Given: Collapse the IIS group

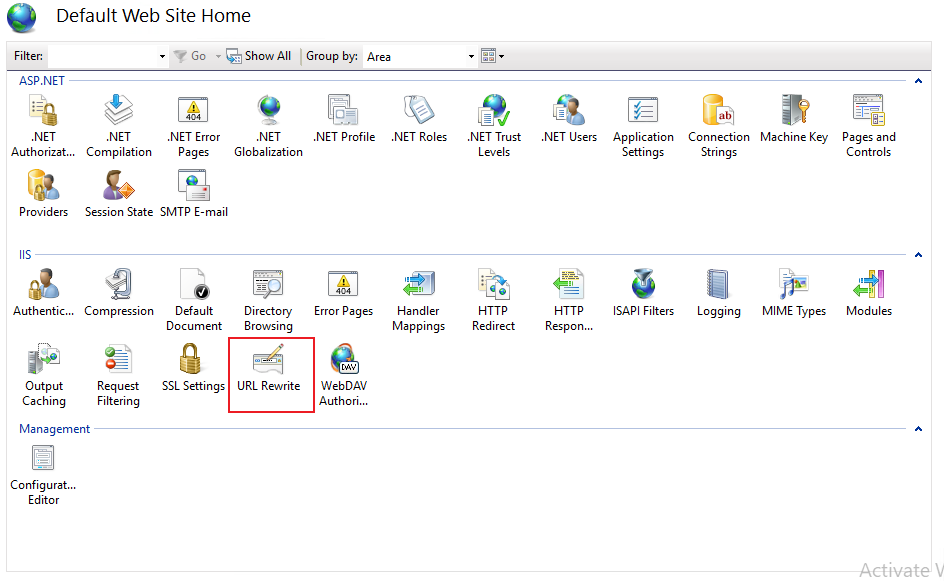Looking at the screenshot, I should pos(918,255).
